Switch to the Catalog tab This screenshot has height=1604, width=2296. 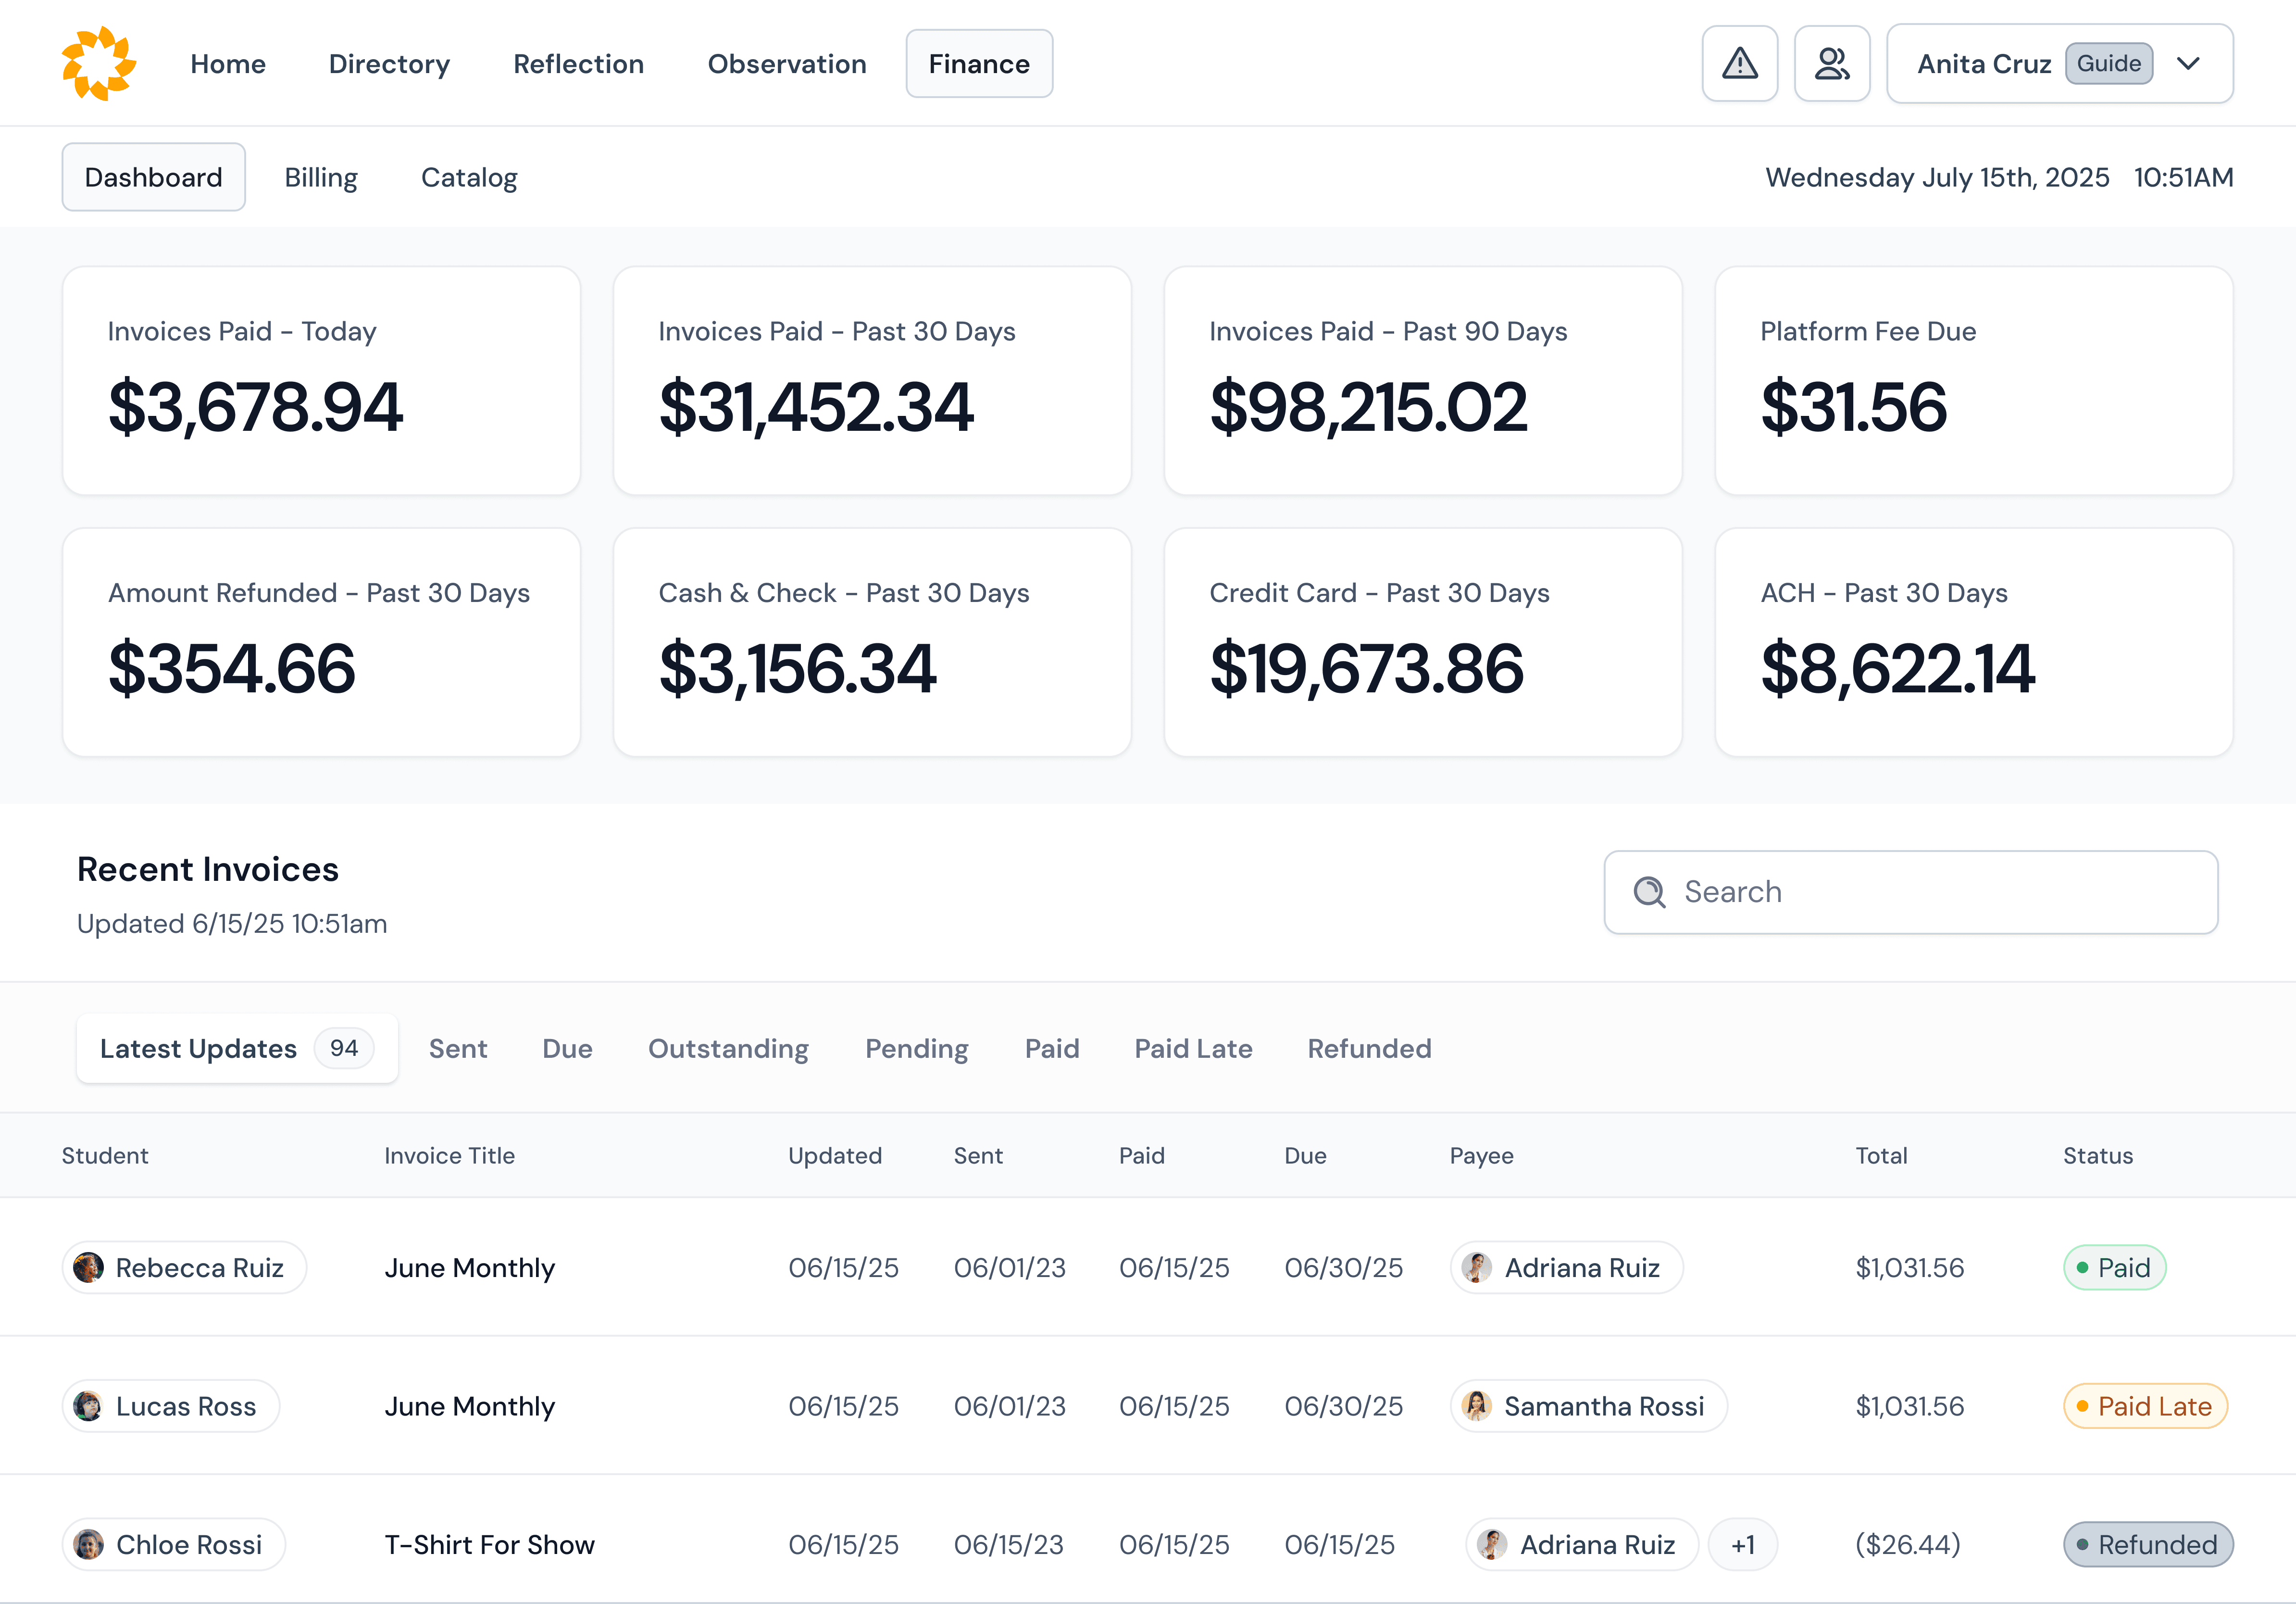(469, 177)
